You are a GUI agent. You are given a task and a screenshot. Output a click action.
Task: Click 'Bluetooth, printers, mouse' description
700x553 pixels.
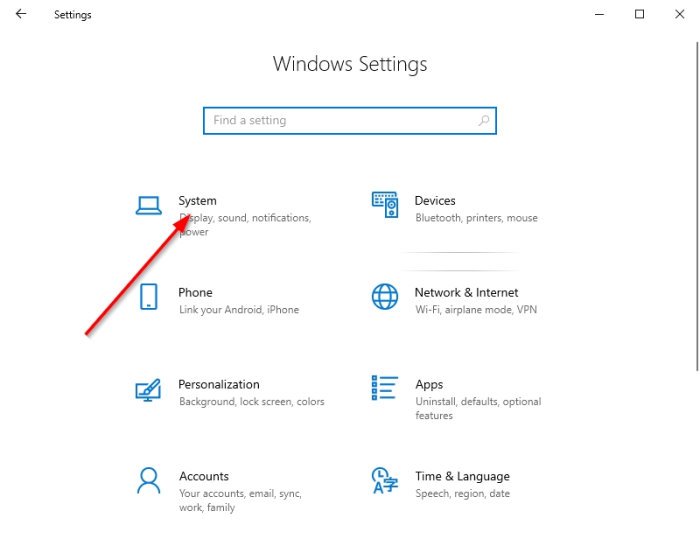click(x=476, y=218)
